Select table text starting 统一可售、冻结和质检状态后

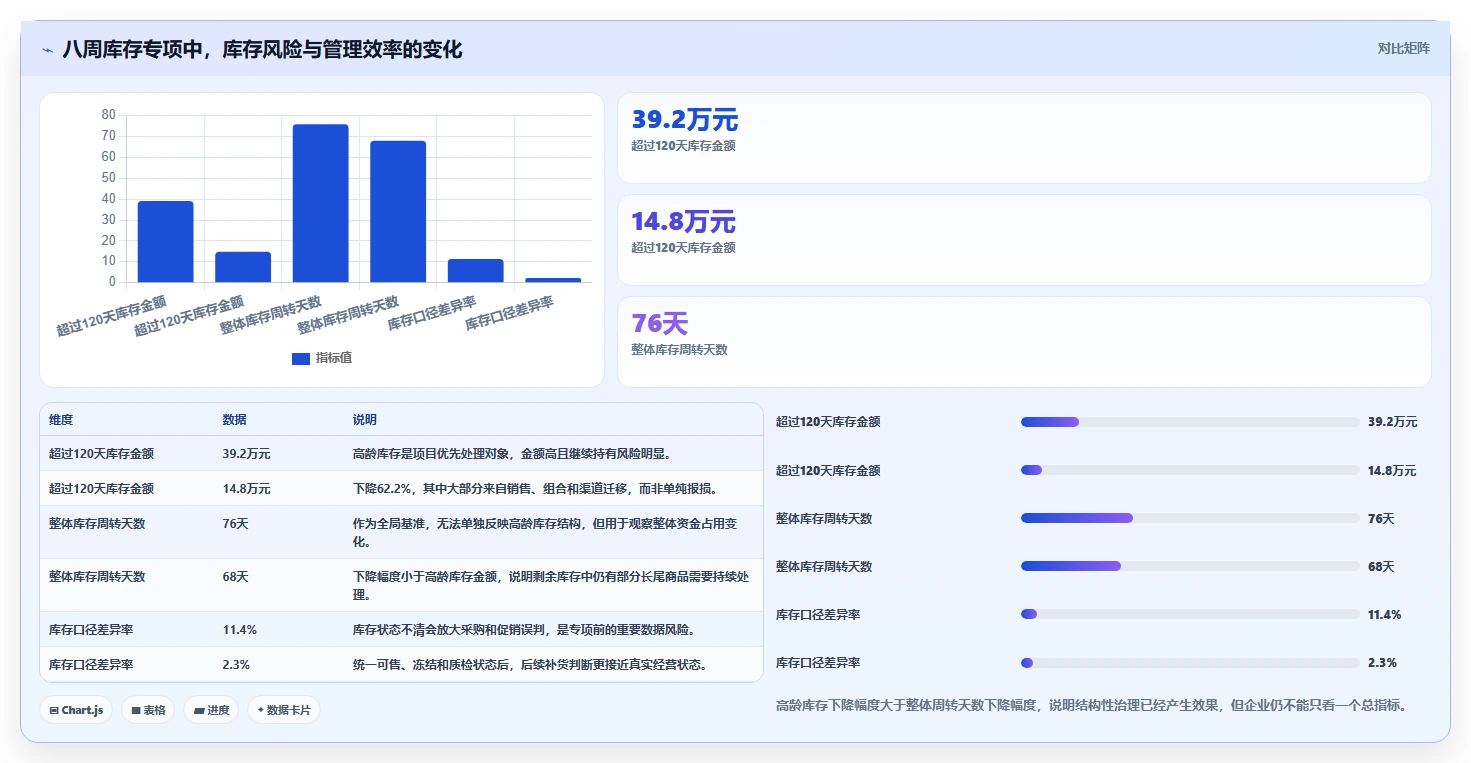532,665
